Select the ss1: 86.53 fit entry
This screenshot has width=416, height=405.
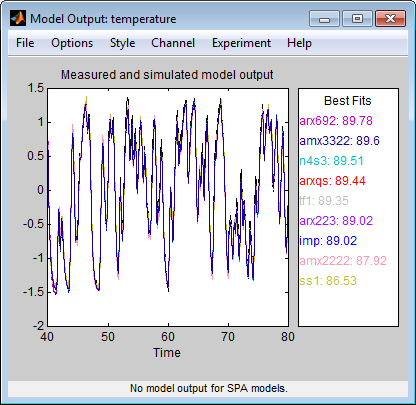pos(328,281)
